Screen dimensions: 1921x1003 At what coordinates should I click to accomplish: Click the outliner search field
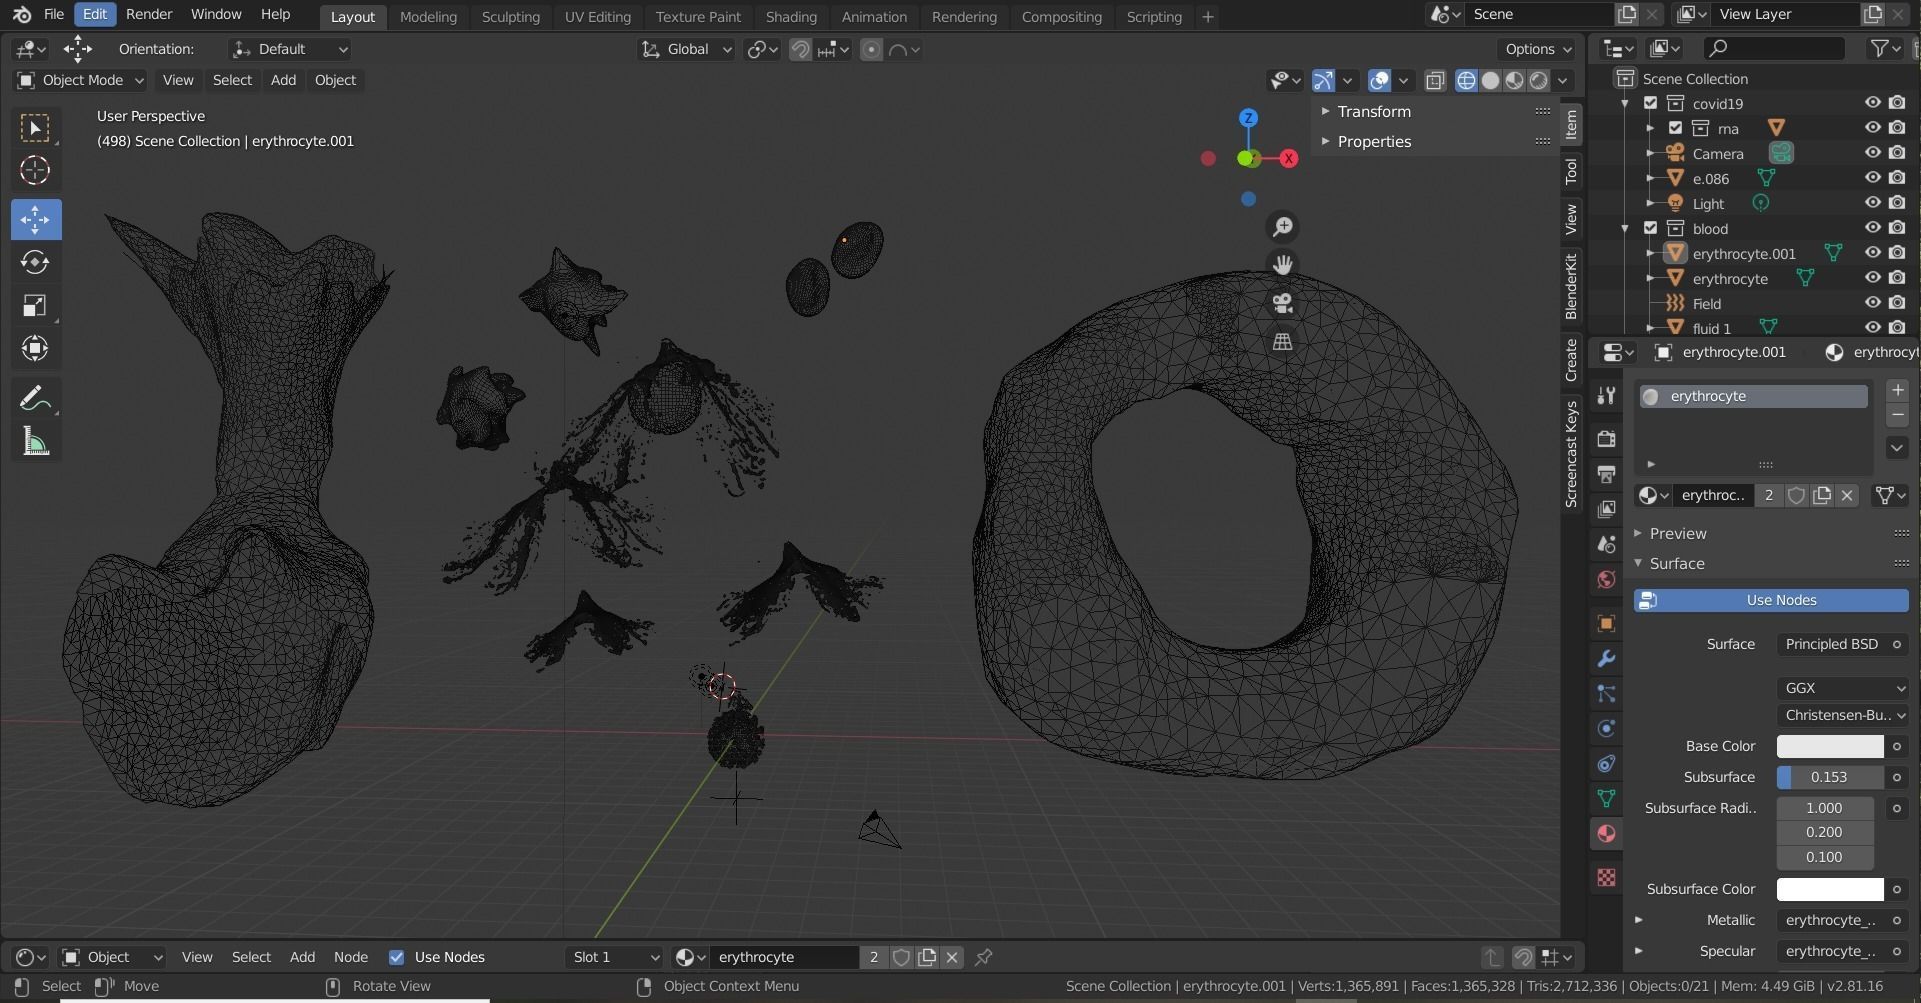1775,48
